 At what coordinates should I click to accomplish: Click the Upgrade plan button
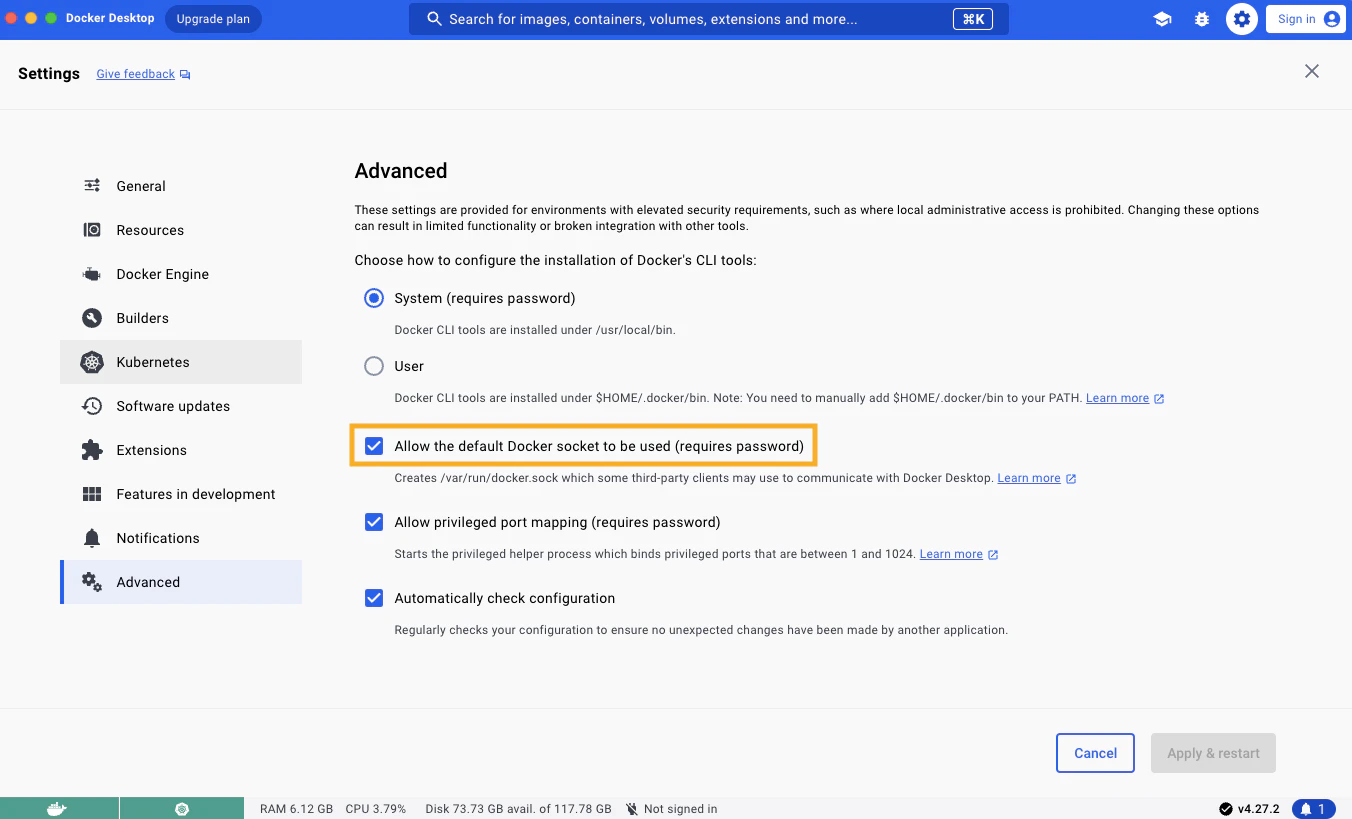click(213, 19)
